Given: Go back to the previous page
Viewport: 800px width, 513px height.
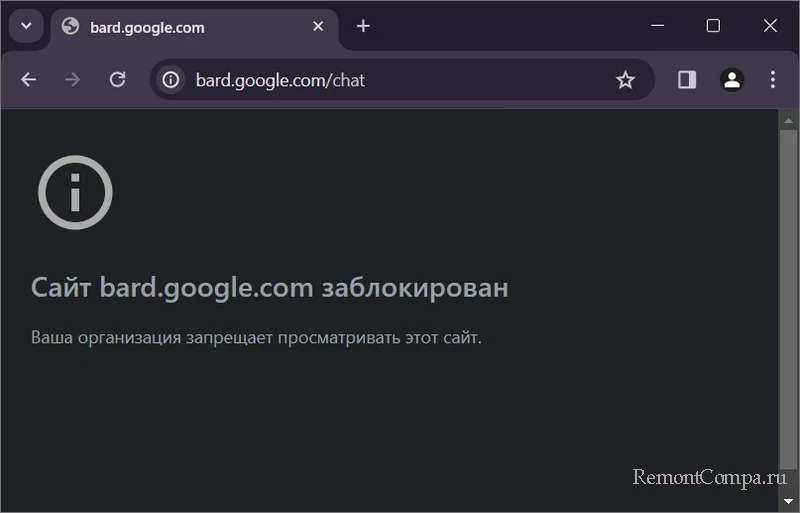Looking at the screenshot, I should 28,80.
